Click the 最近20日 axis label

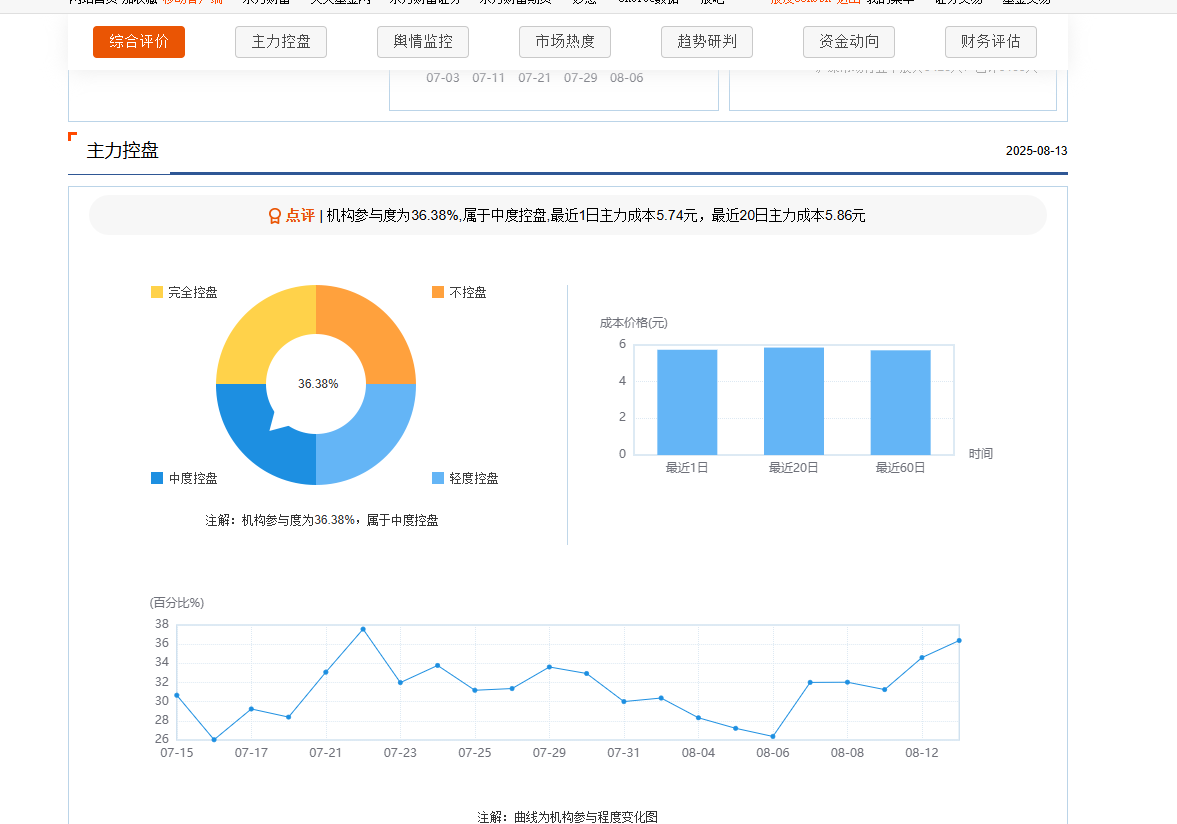(x=793, y=468)
